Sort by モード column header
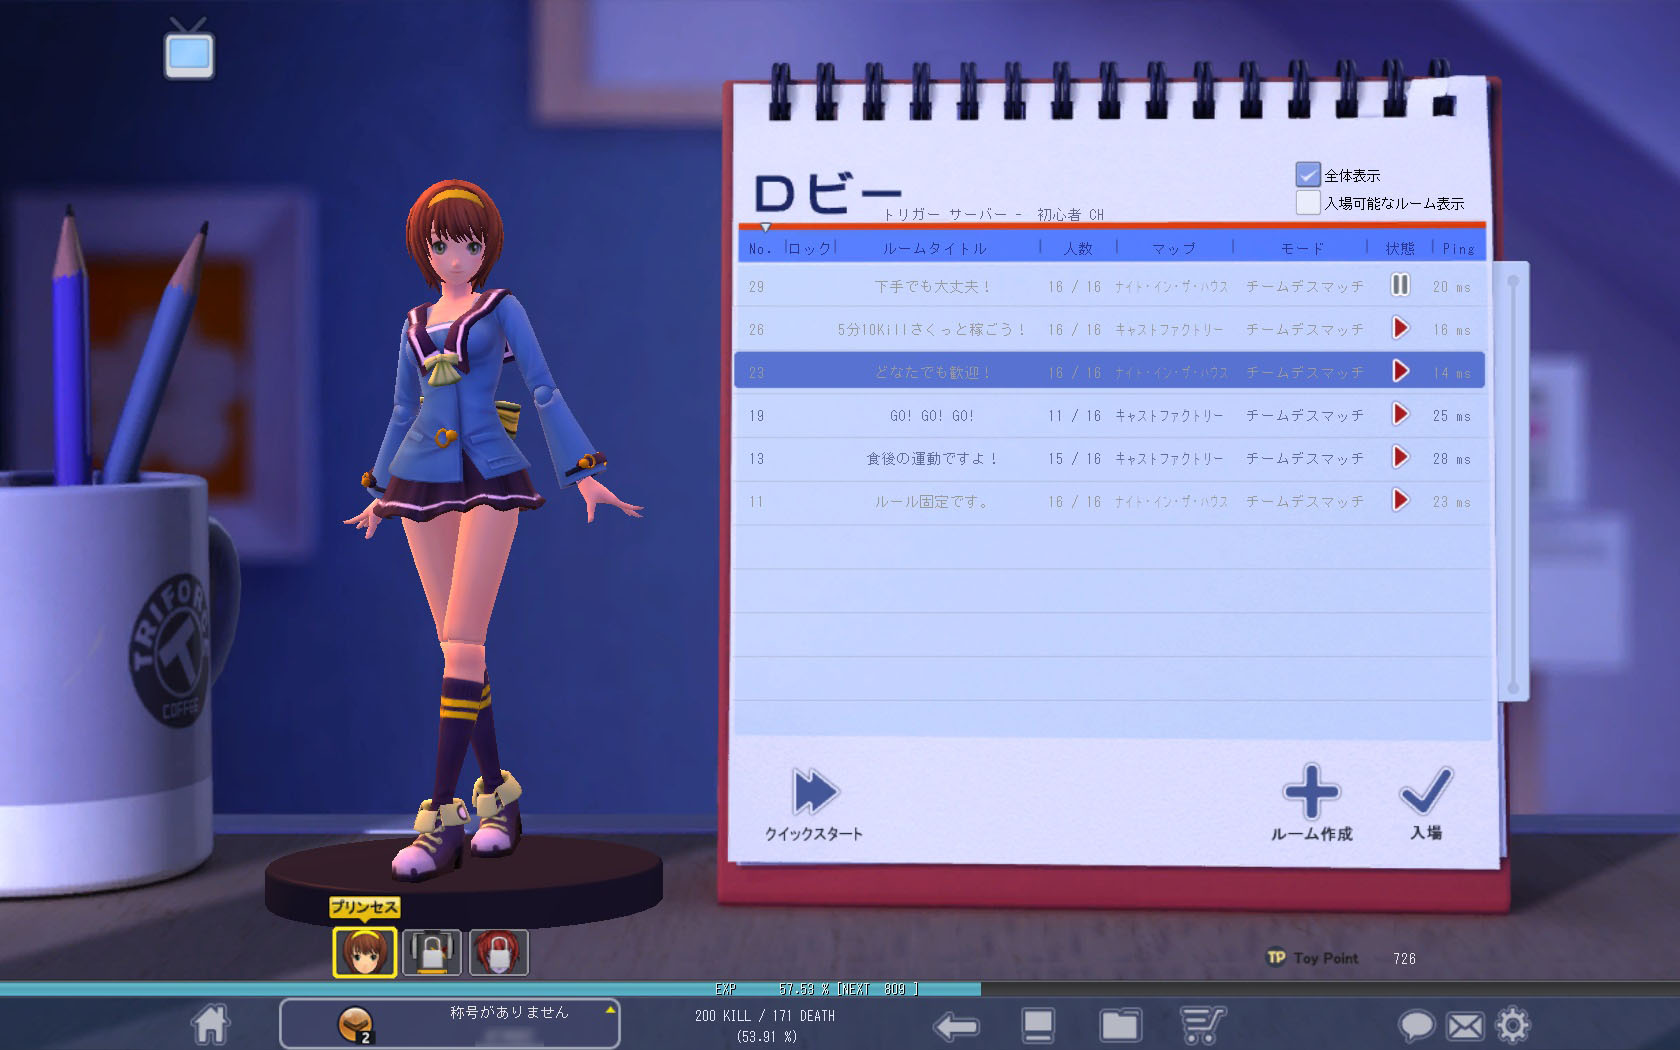Image resolution: width=1680 pixels, height=1050 pixels. (x=1302, y=248)
